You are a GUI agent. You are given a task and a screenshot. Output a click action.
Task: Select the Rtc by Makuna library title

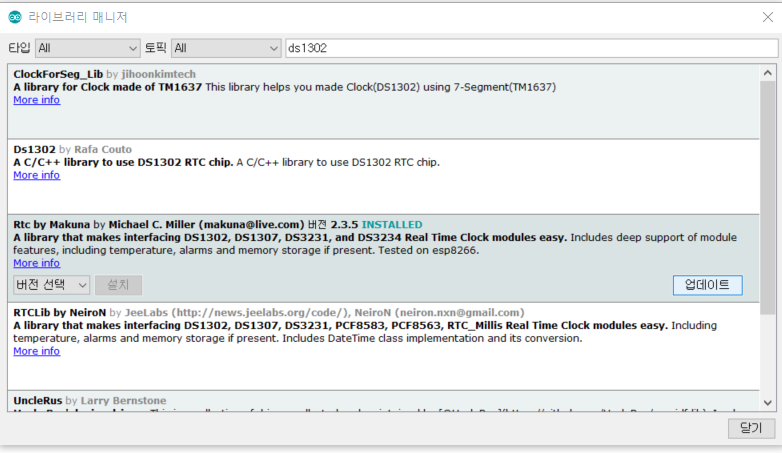tap(51, 225)
